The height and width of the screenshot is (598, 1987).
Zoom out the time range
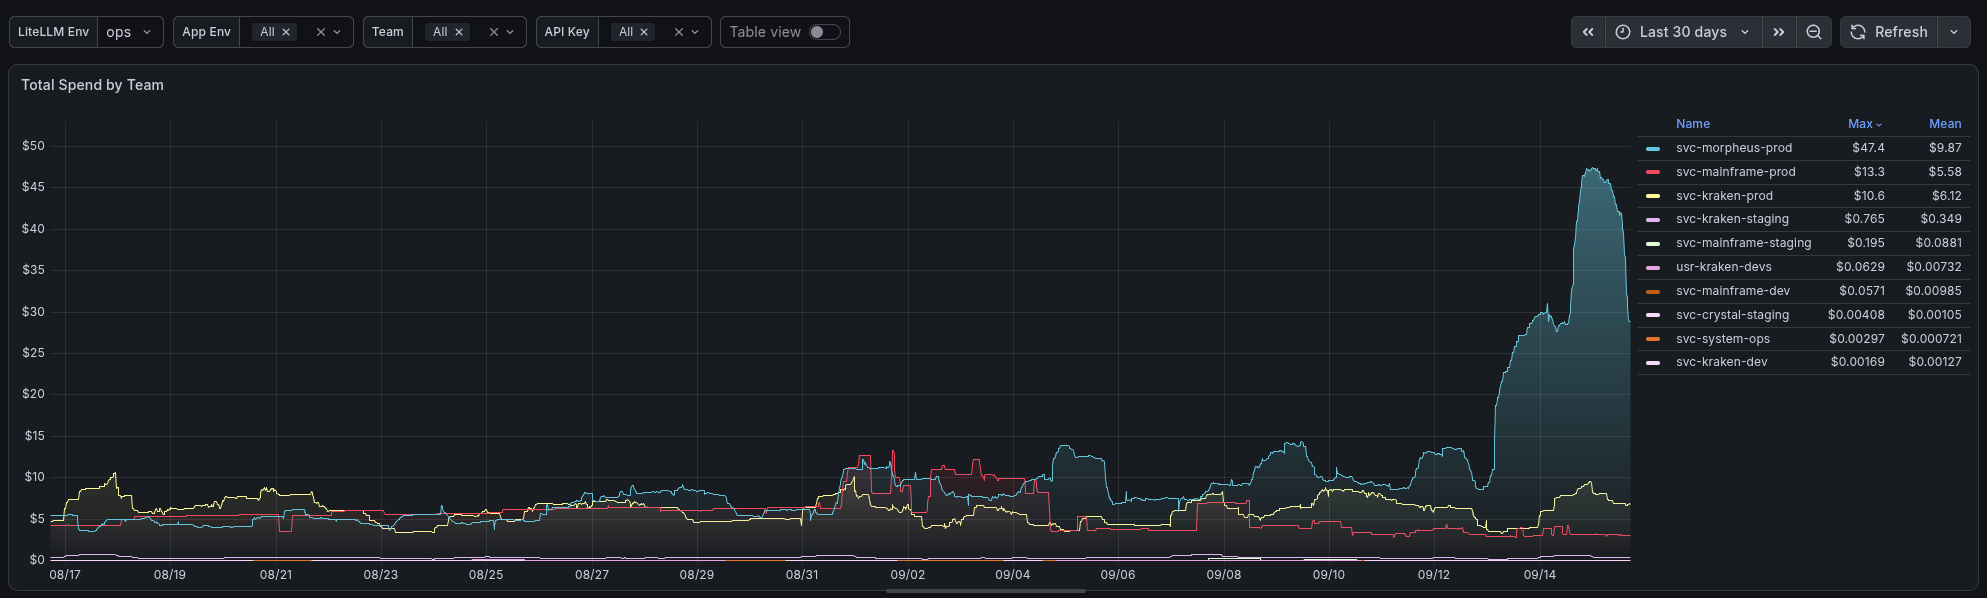[1814, 32]
